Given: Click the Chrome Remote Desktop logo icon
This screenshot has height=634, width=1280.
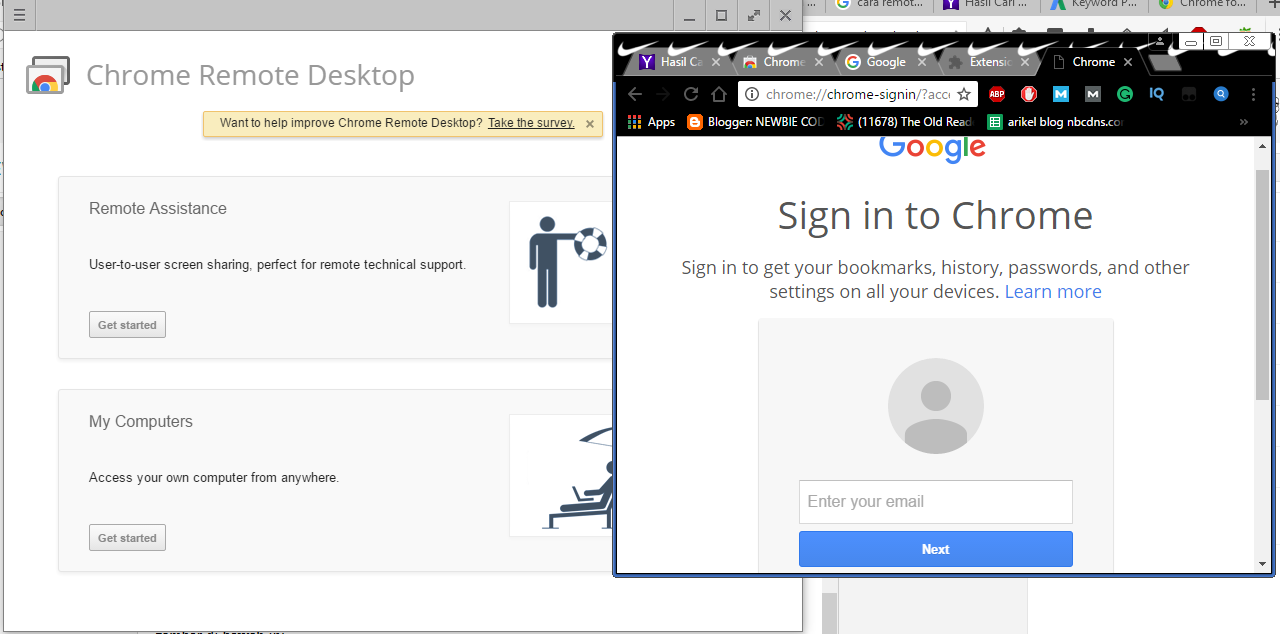Looking at the screenshot, I should 47,75.
